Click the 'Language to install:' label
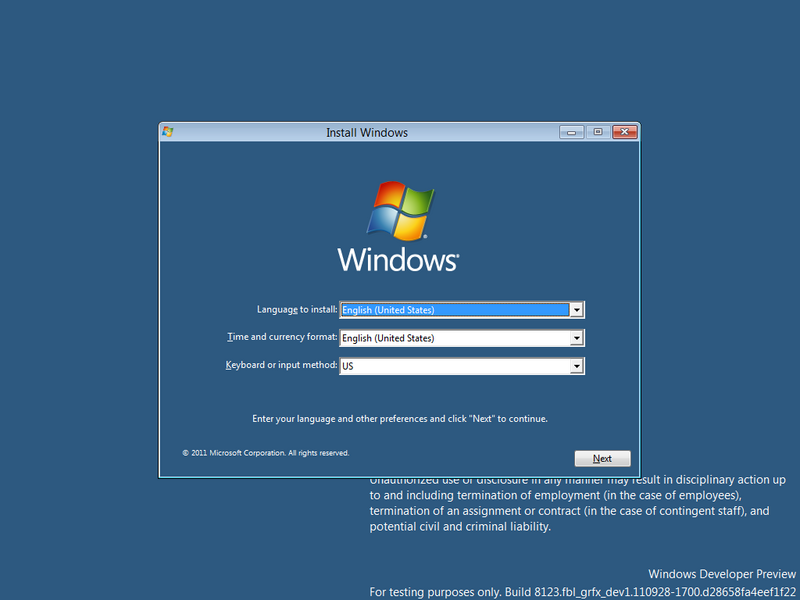The height and width of the screenshot is (600, 800). pyautogui.click(x=297, y=309)
